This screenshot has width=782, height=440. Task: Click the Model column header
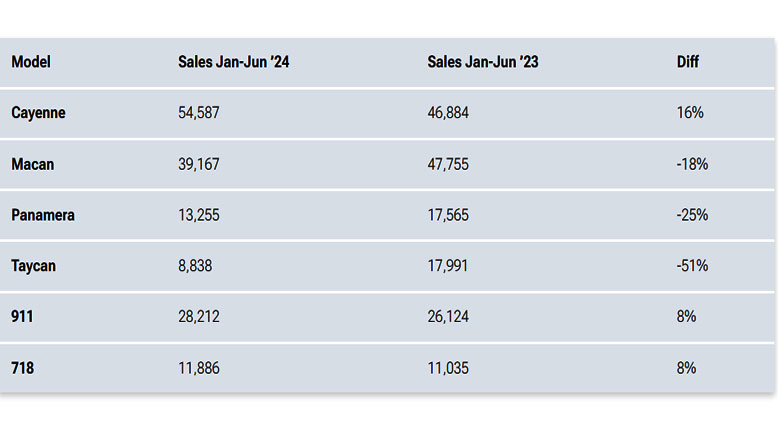tap(31, 62)
